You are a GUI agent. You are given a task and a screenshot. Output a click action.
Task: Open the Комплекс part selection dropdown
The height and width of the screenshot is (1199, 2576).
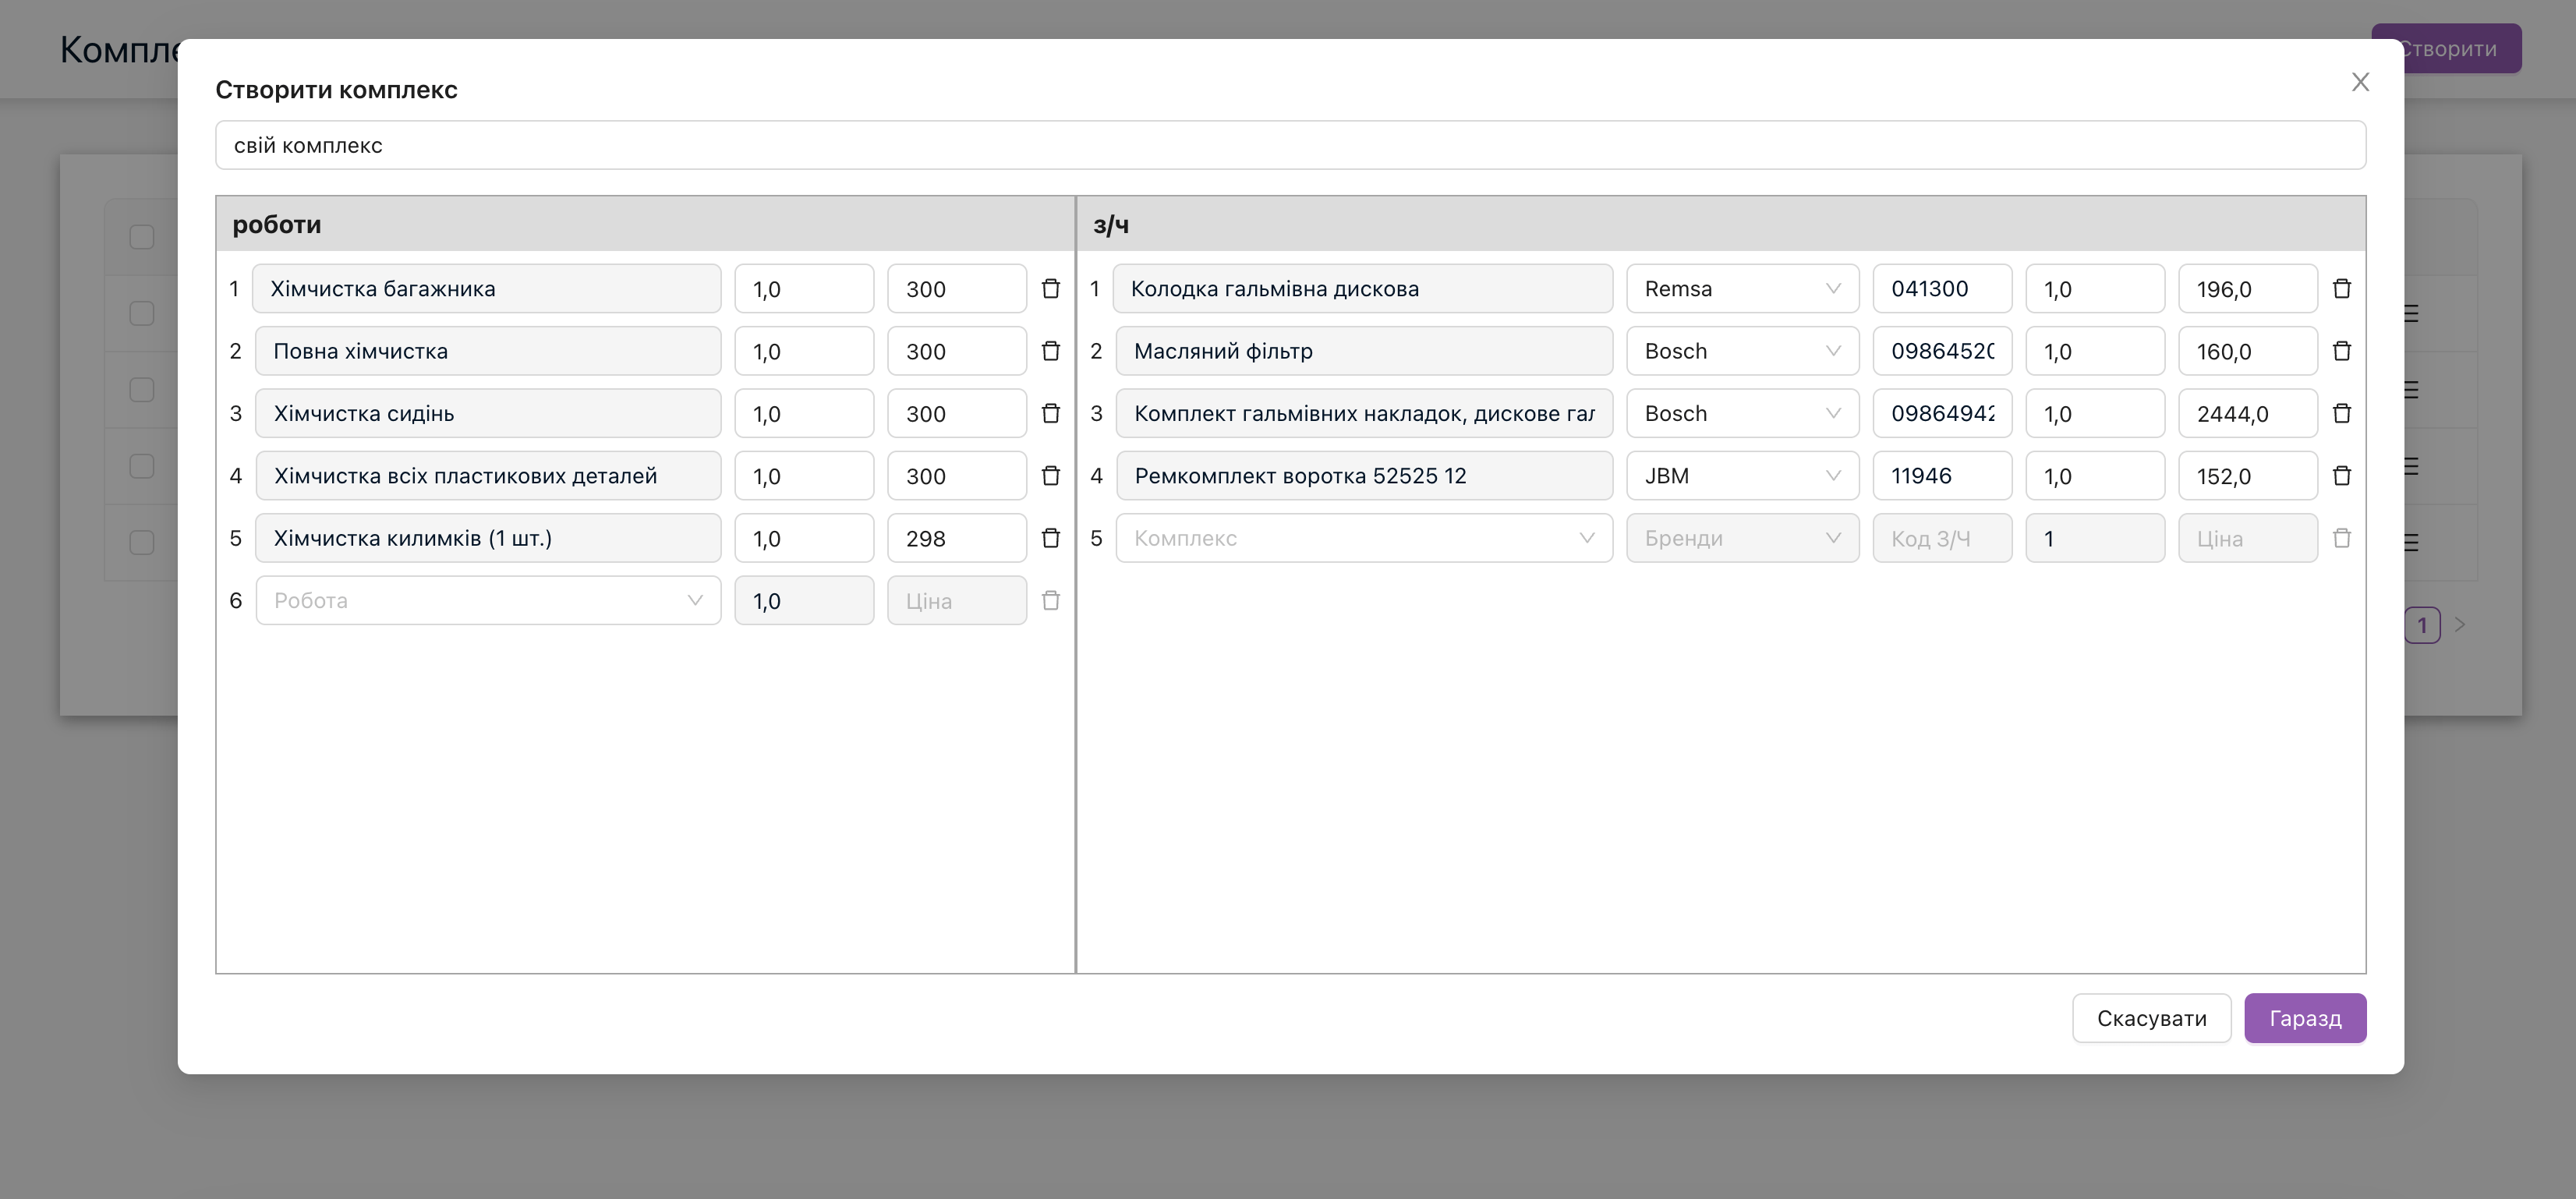pos(1363,538)
